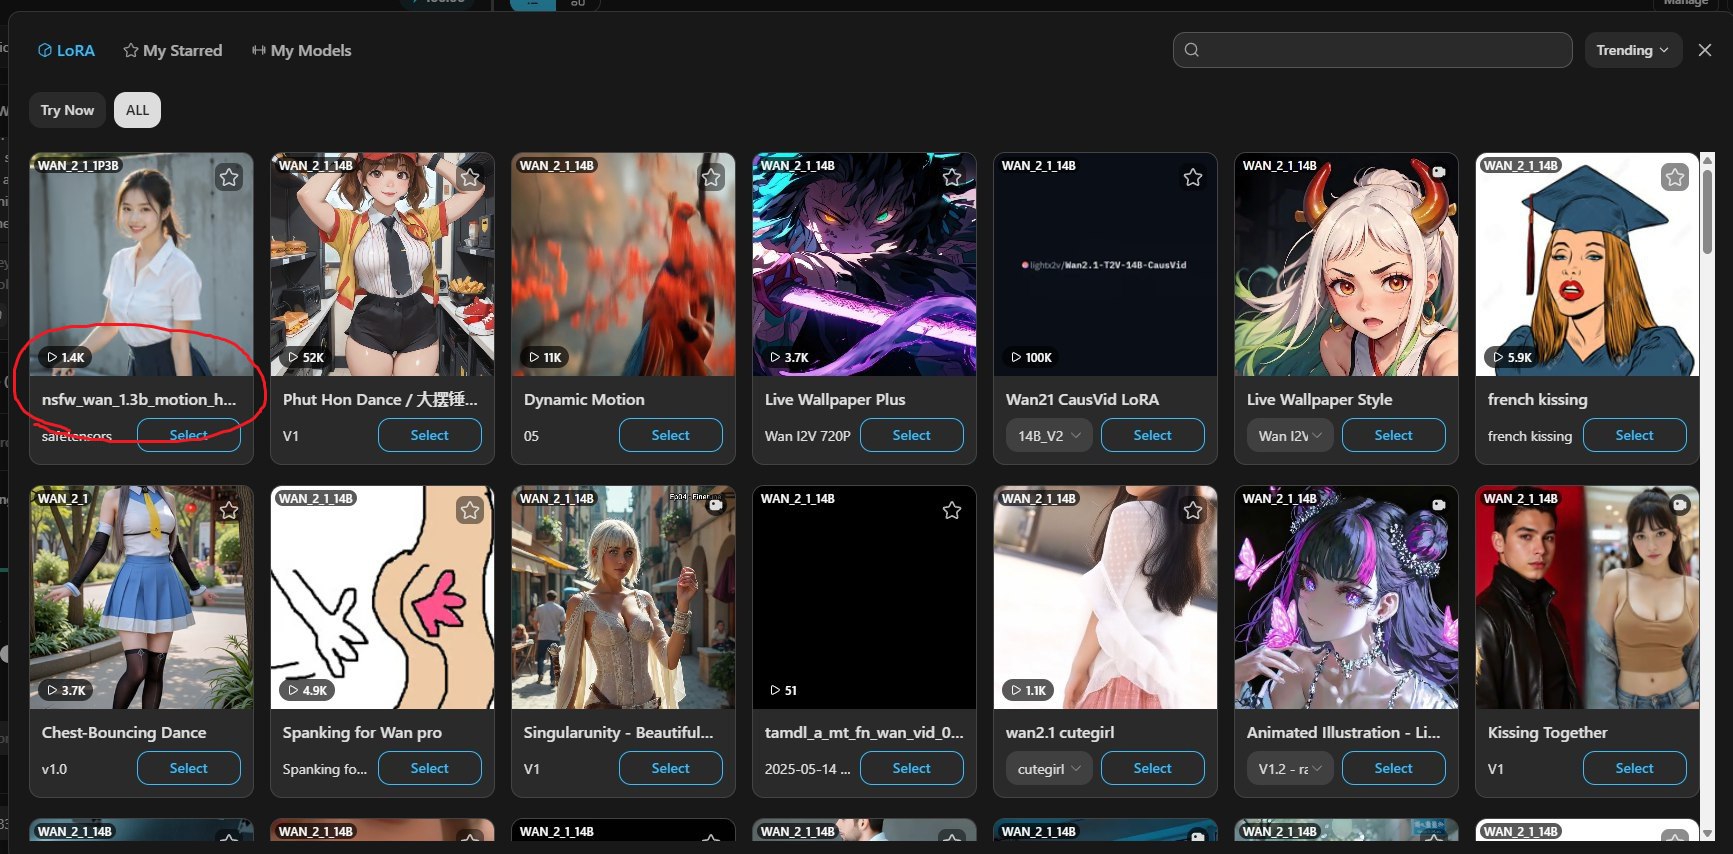Open the V1.2 version dropdown
The image size is (1733, 854).
(1290, 769)
